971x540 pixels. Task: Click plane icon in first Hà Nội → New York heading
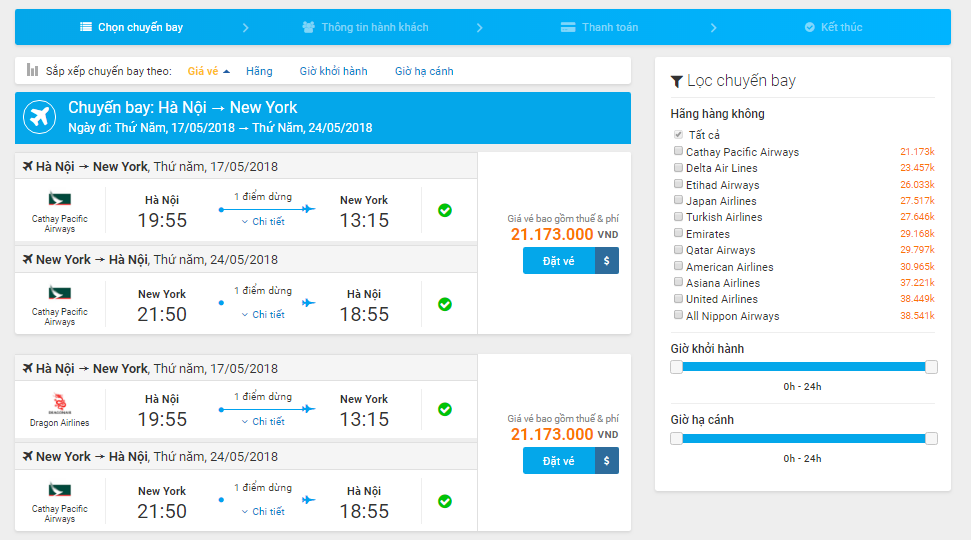[27, 166]
